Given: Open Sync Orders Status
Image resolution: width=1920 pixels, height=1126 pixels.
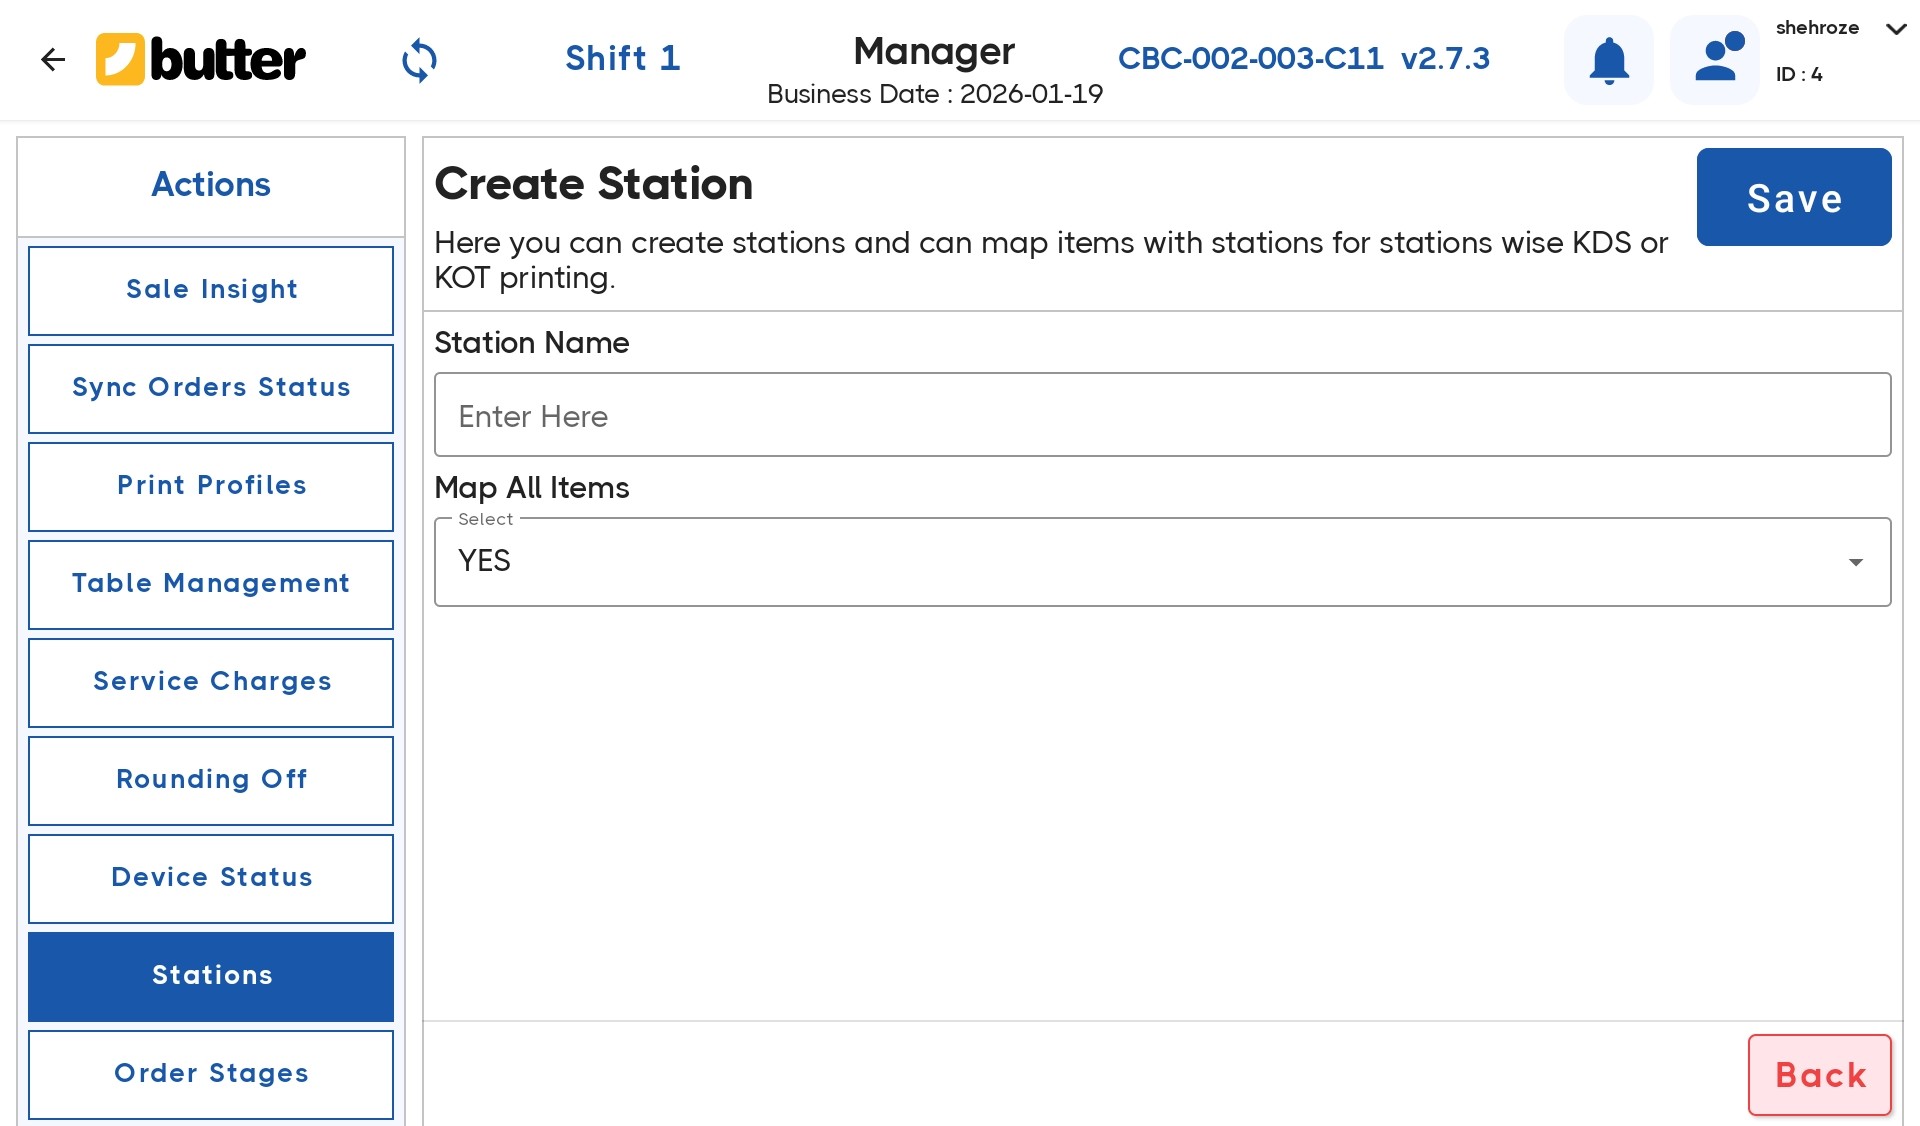Looking at the screenshot, I should tap(211, 388).
